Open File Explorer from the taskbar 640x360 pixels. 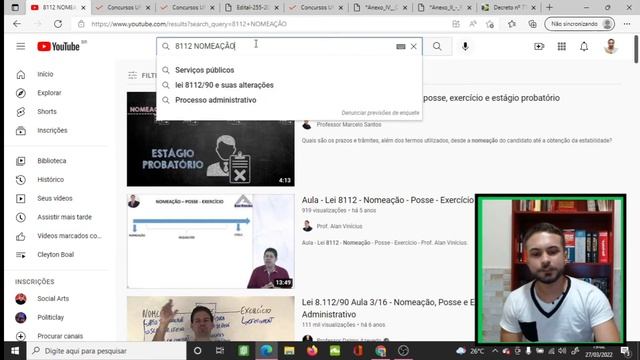(289, 351)
